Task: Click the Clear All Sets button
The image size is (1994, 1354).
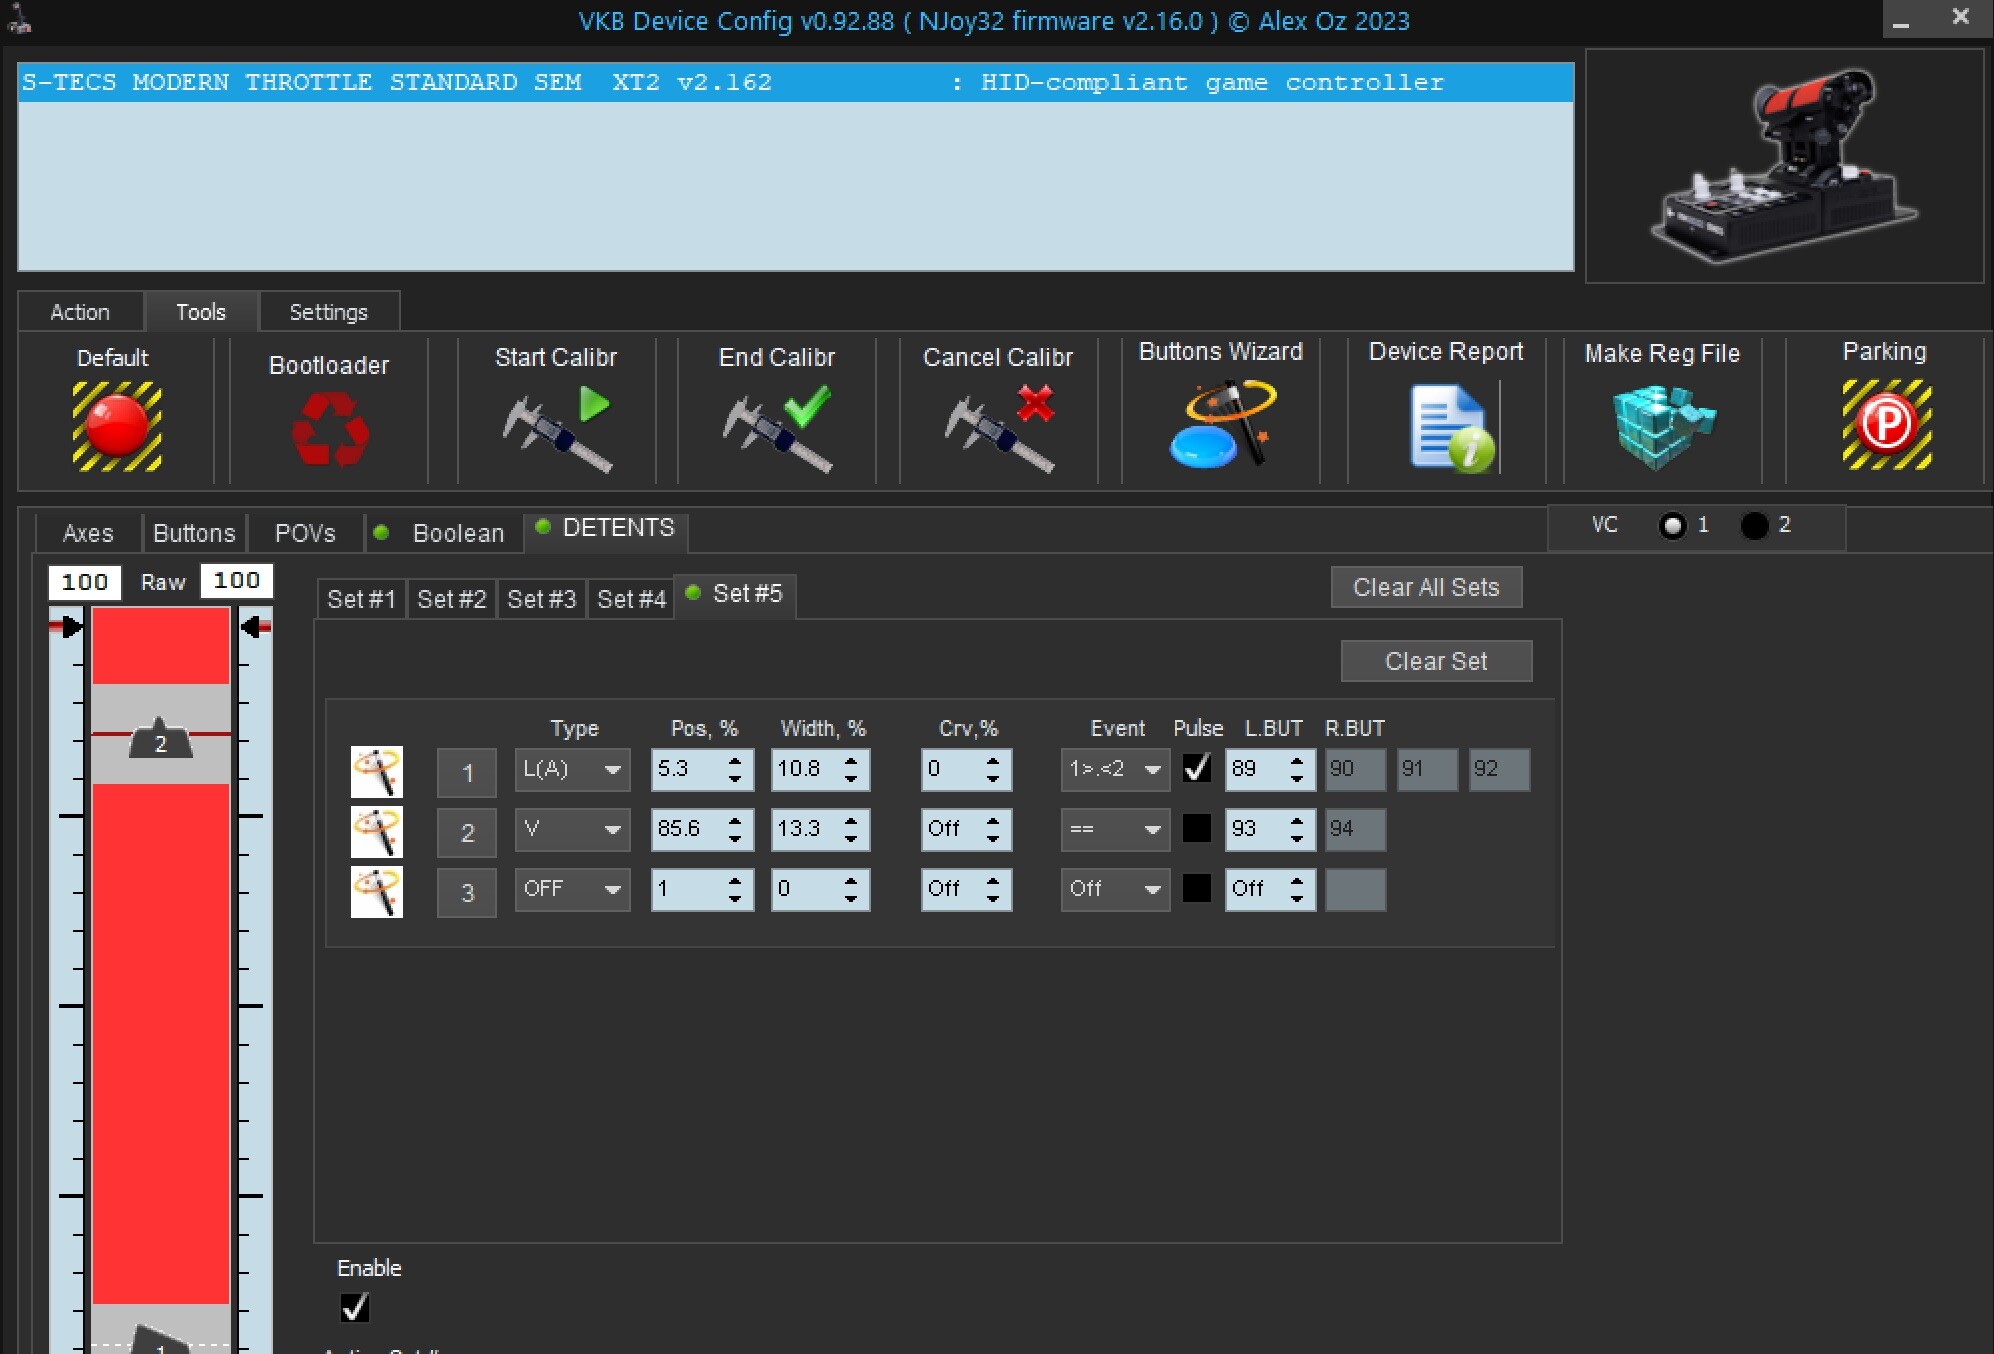Action: (x=1427, y=587)
